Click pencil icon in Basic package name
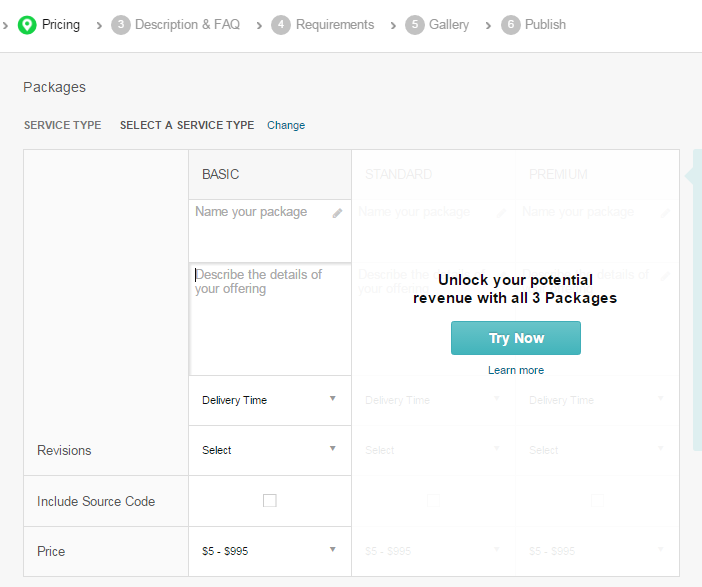Viewport: 702px width, 587px height. (x=338, y=213)
